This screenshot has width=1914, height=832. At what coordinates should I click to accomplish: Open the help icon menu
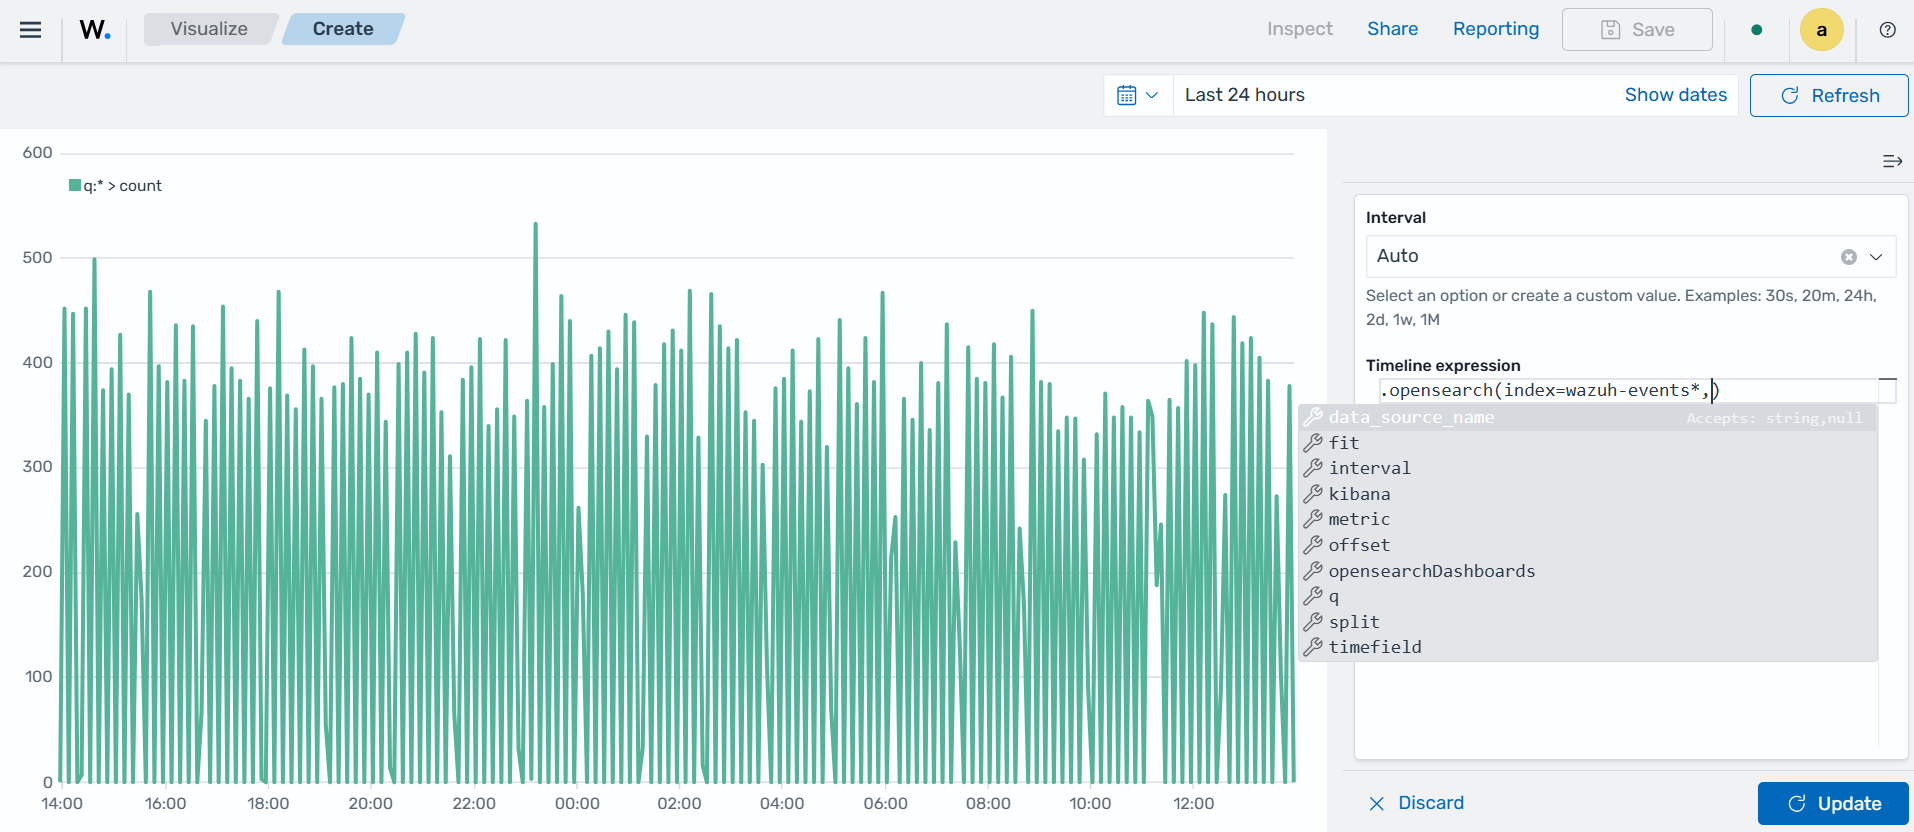click(1887, 30)
